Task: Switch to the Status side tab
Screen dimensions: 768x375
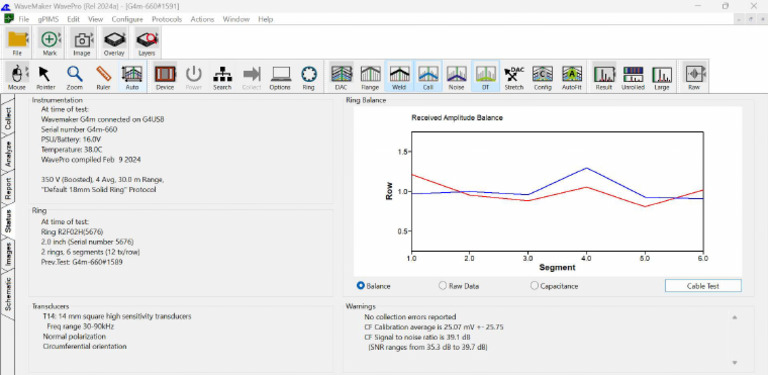Action: click(7, 221)
